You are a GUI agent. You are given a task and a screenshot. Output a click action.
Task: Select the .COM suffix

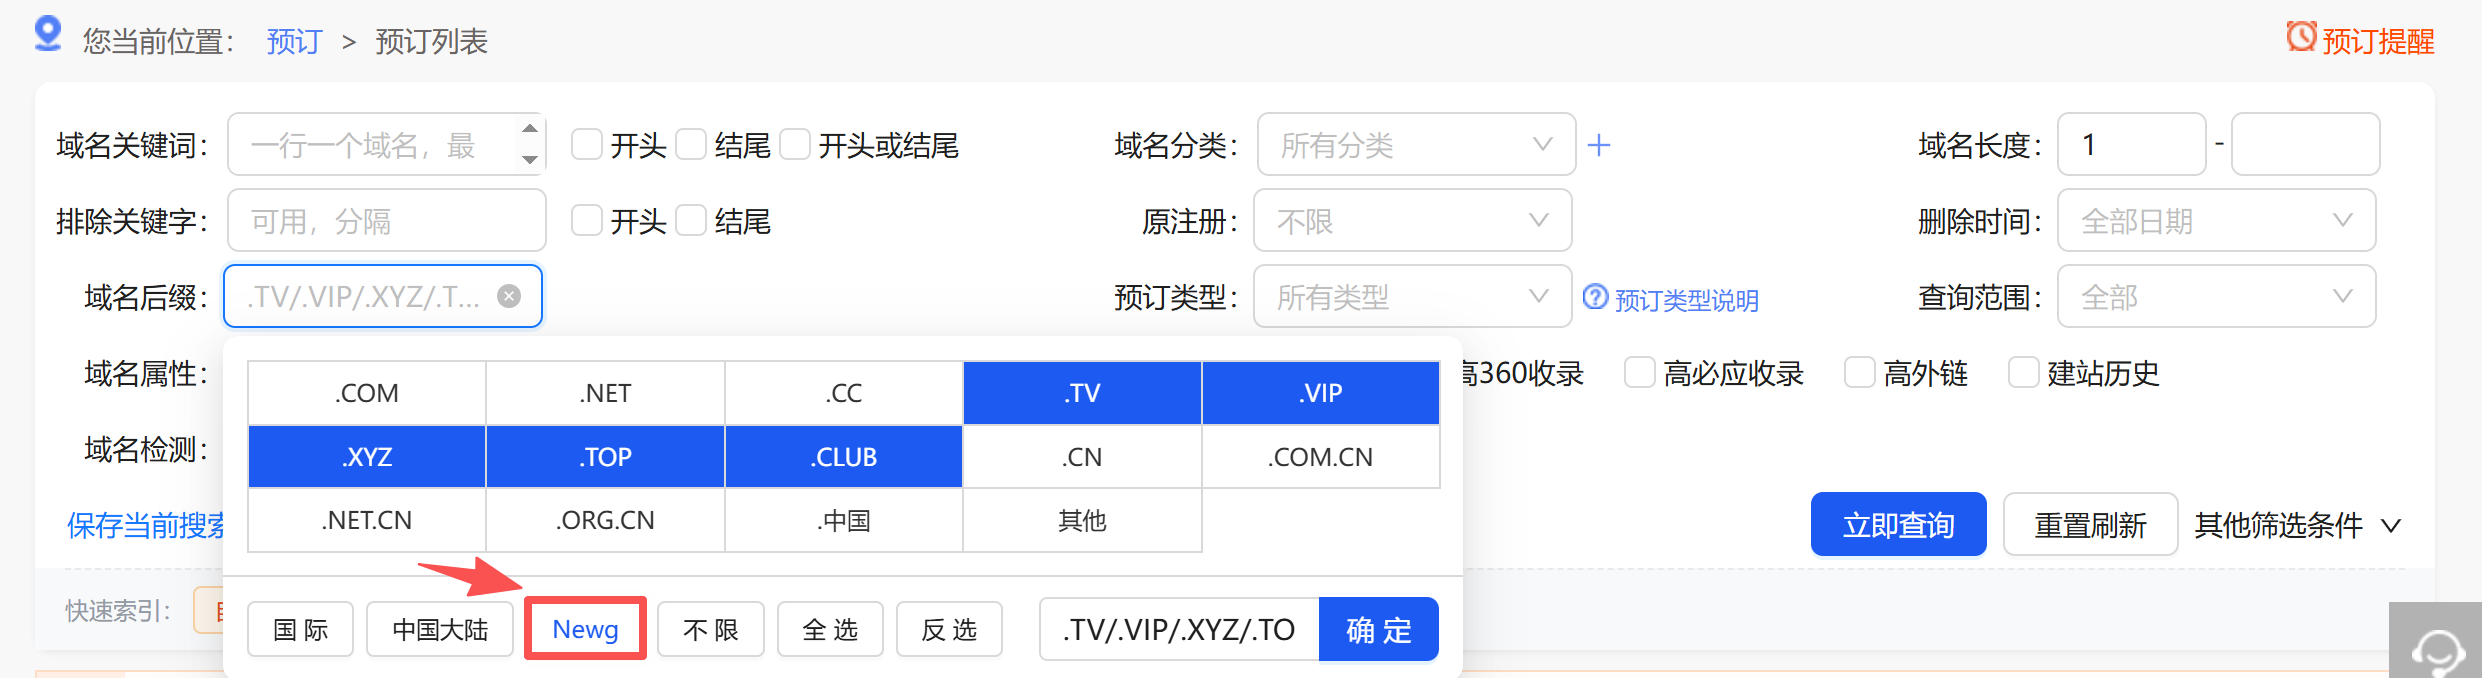[367, 393]
